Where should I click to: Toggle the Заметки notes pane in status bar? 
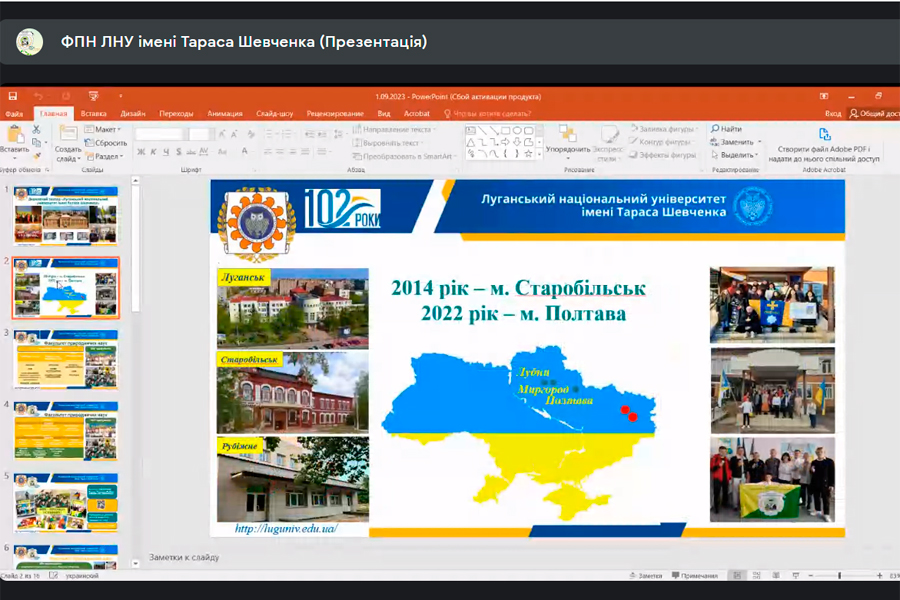click(x=648, y=576)
